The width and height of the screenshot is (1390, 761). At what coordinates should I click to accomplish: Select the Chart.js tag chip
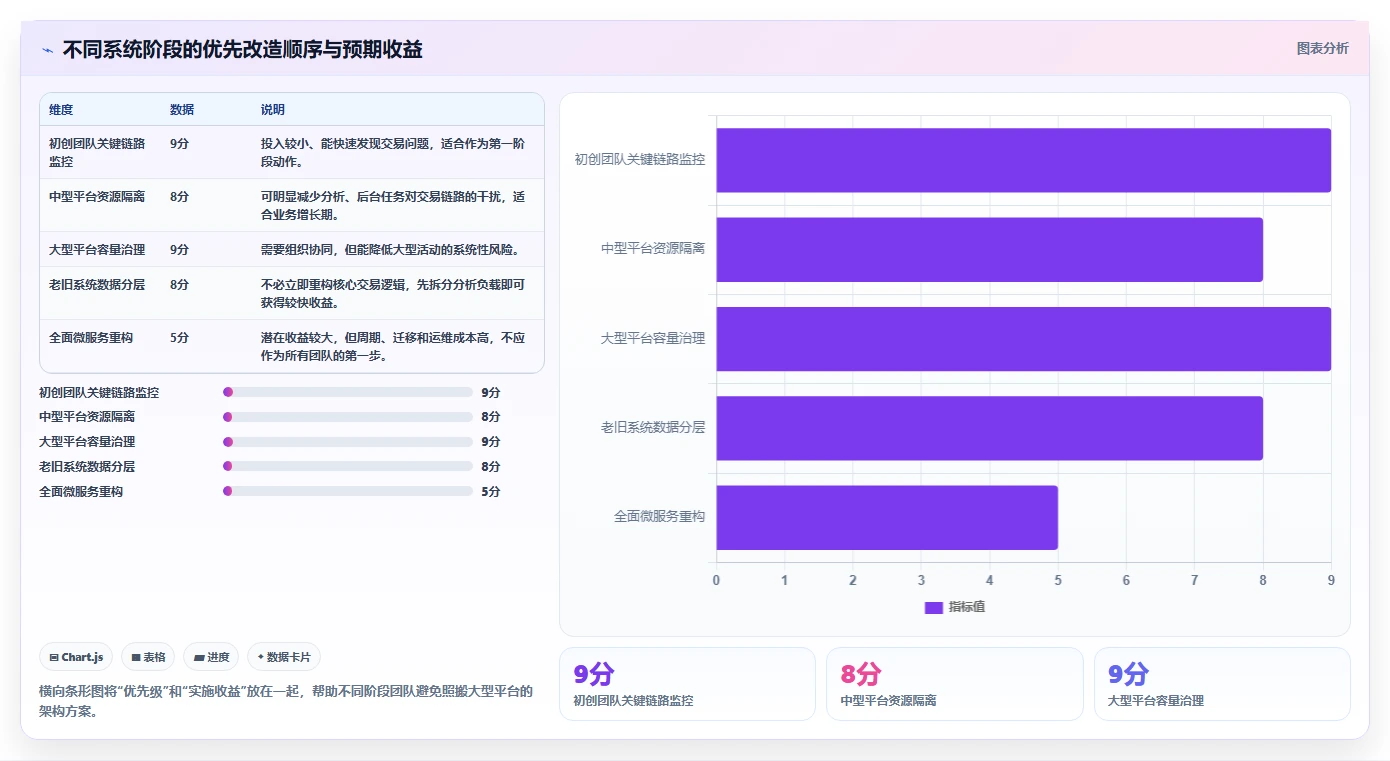77,657
